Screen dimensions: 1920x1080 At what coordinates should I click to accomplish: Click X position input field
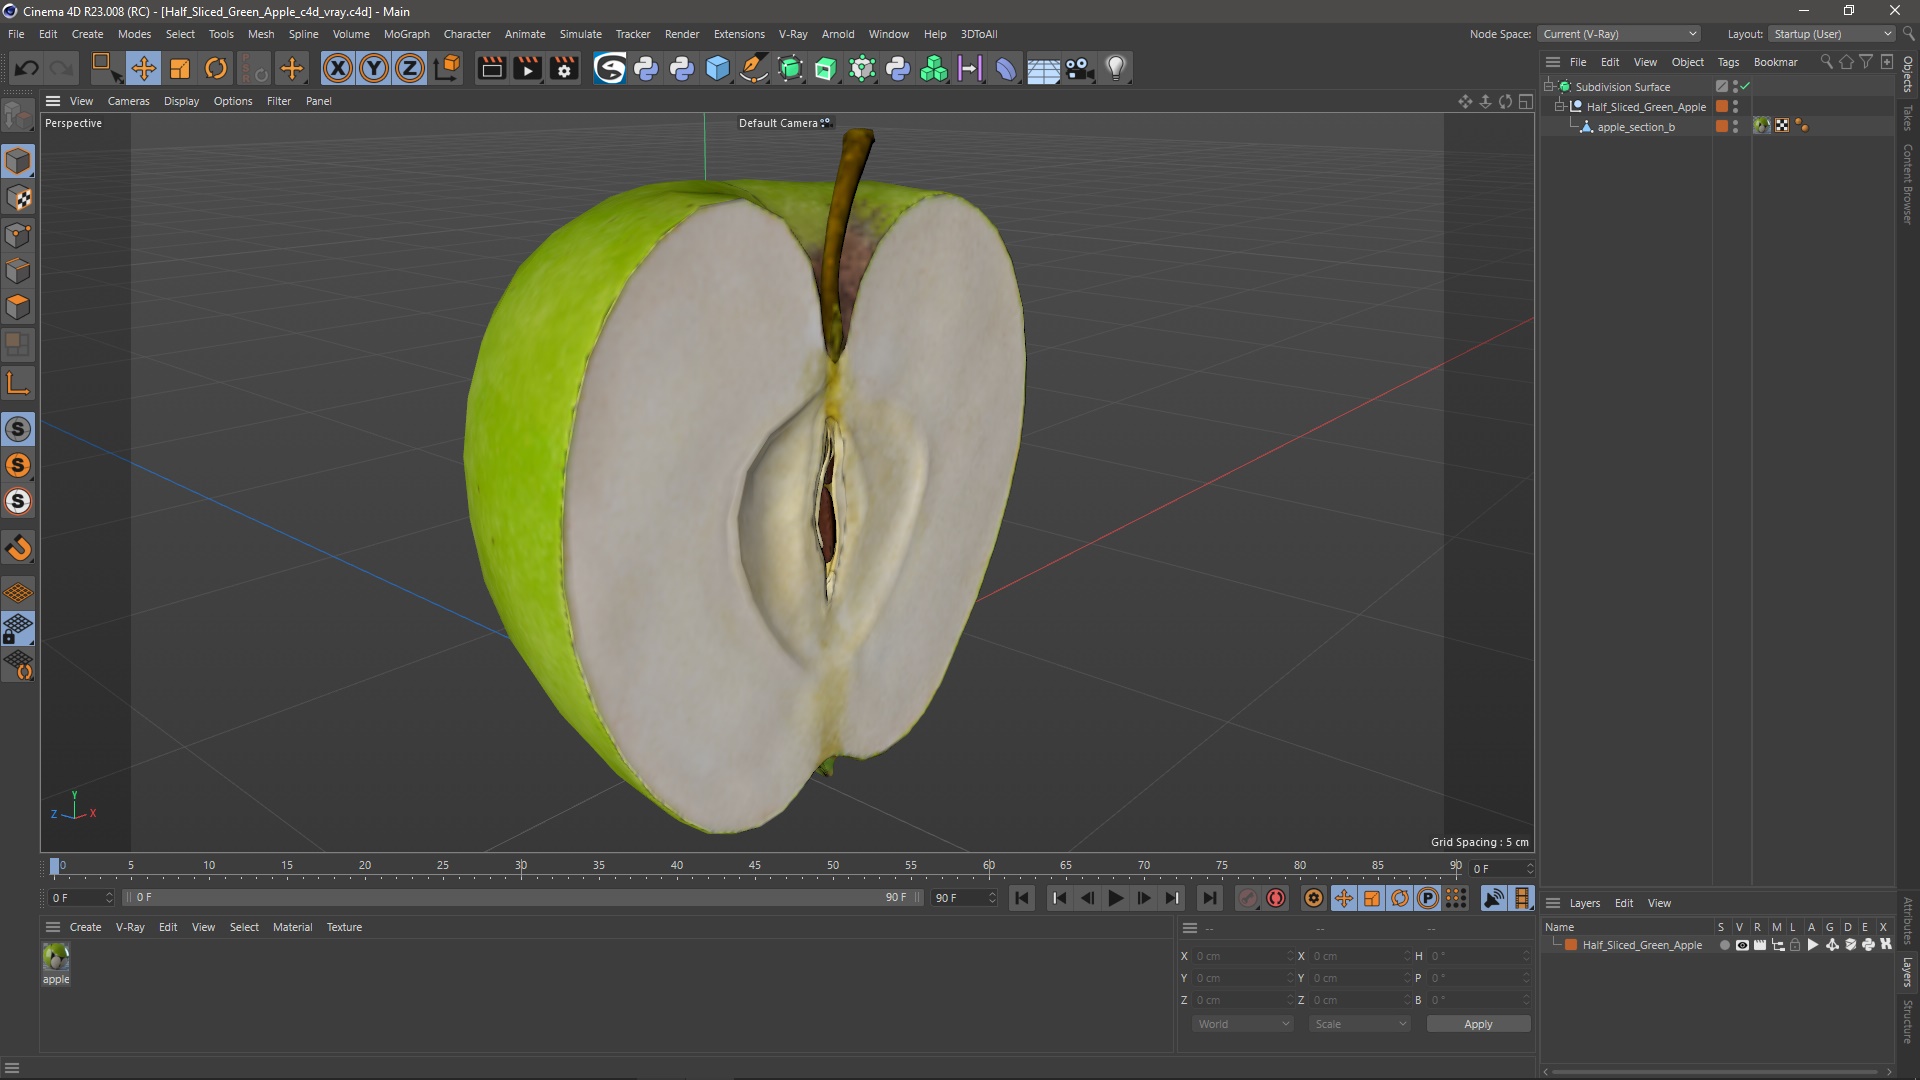click(1243, 956)
